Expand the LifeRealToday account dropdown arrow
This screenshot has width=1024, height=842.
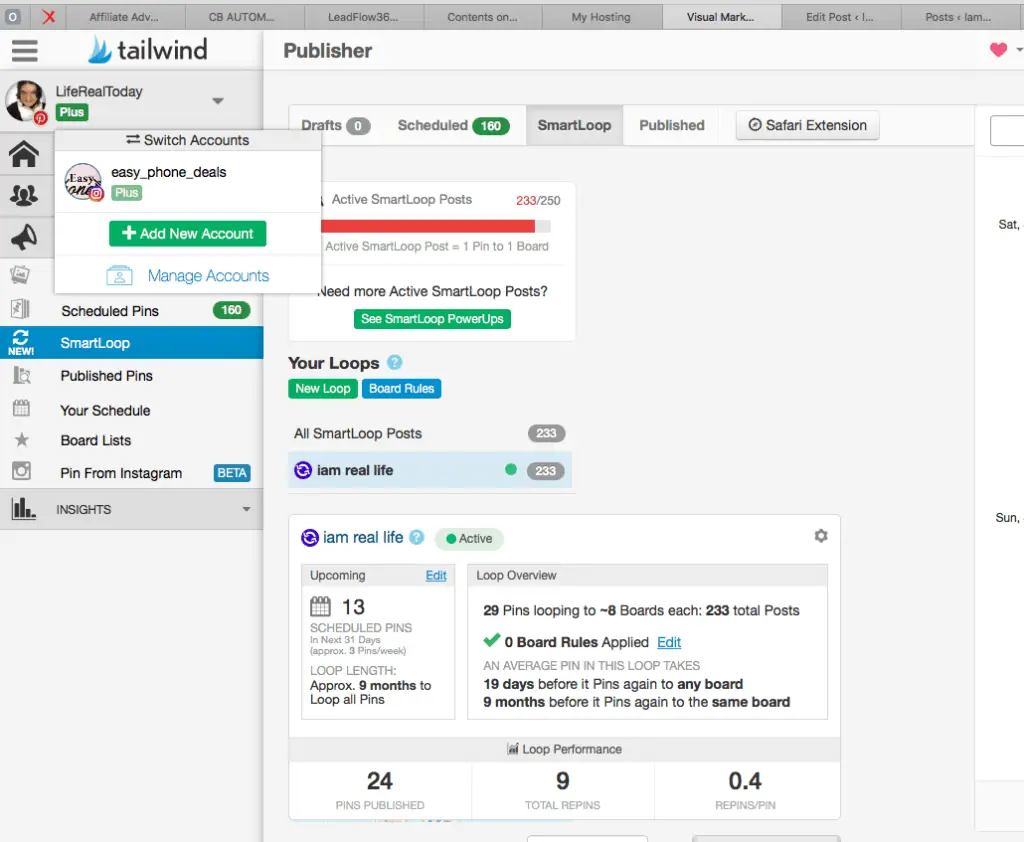(x=218, y=101)
